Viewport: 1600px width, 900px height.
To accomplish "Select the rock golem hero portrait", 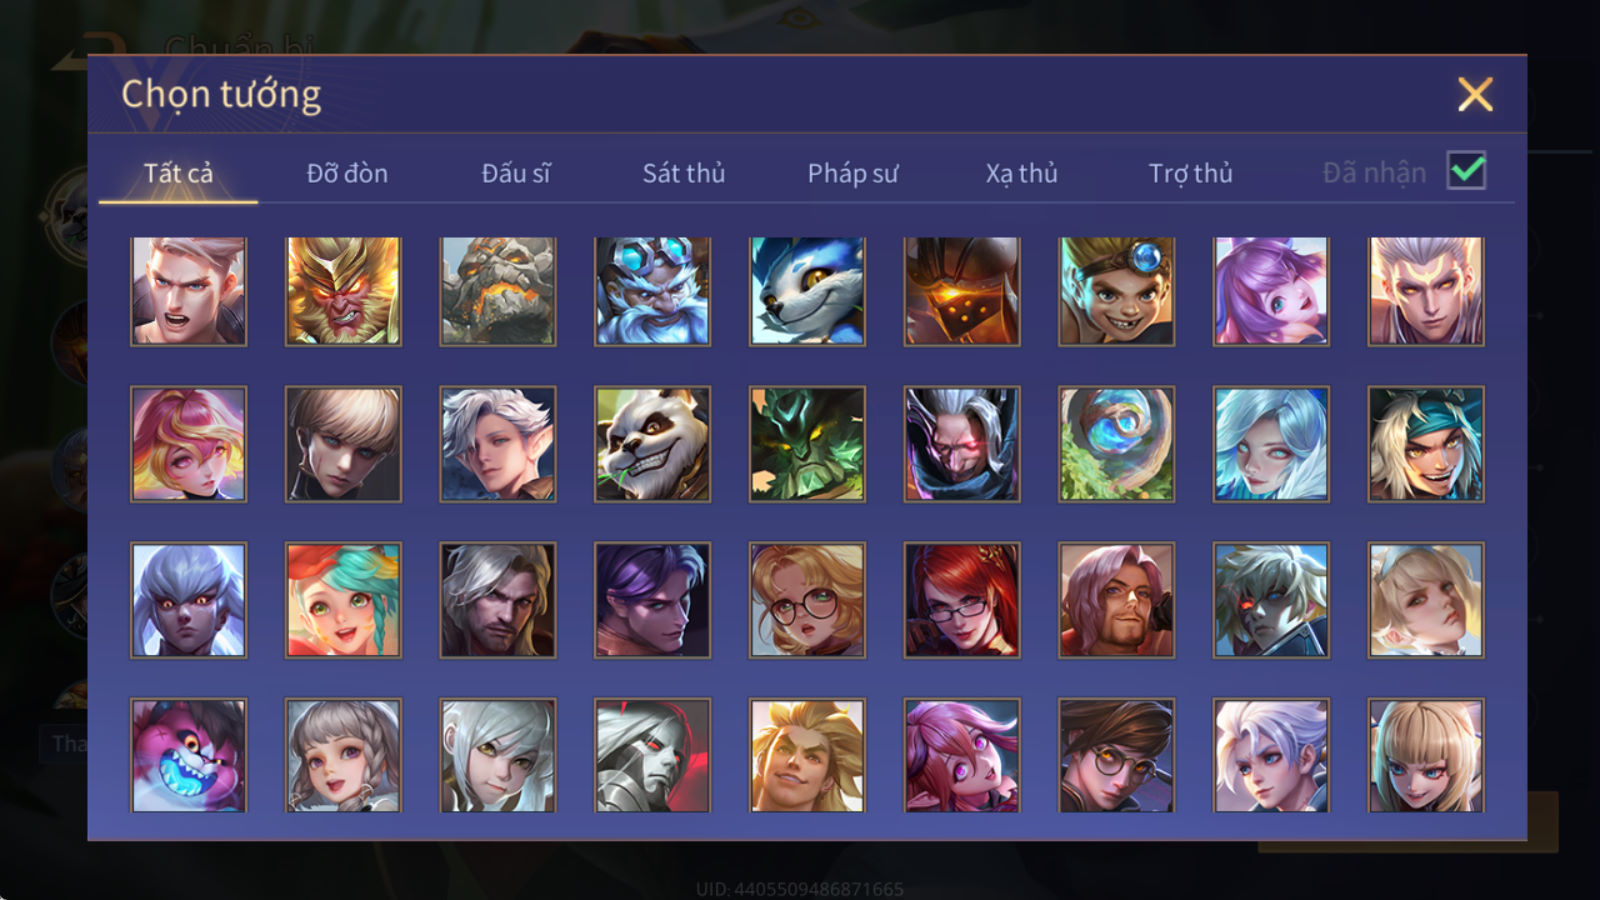I will [x=498, y=291].
